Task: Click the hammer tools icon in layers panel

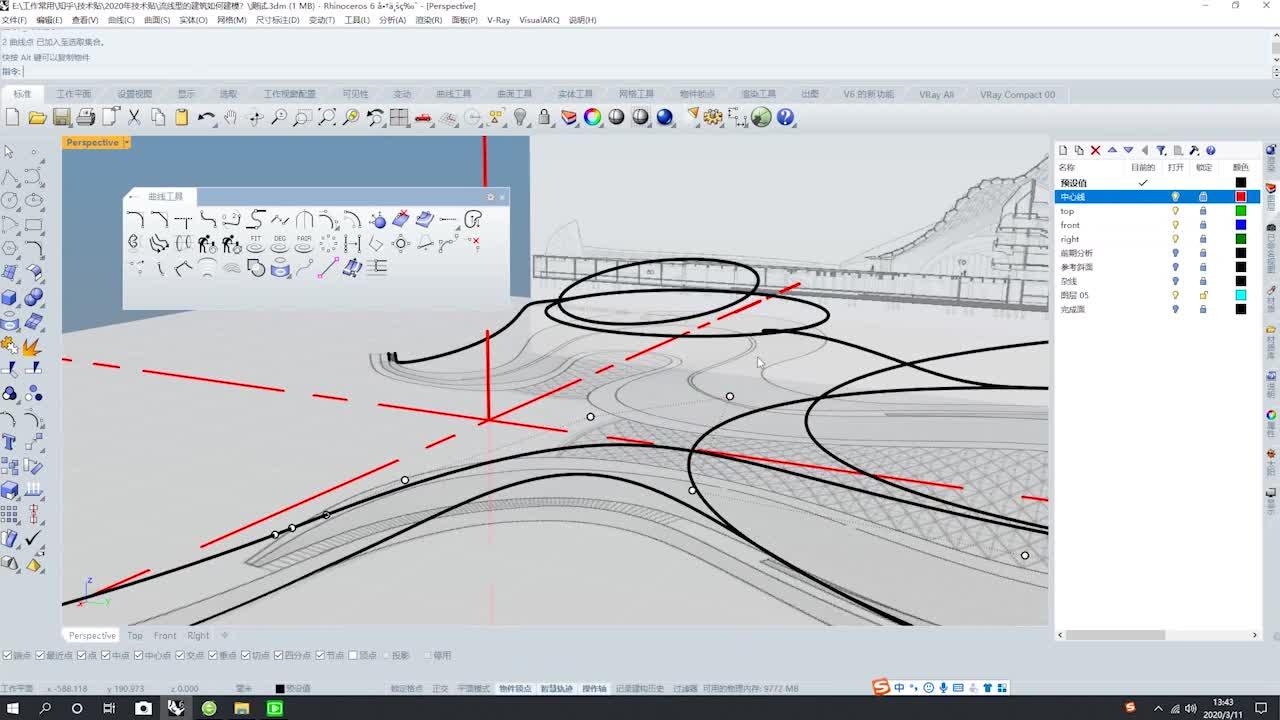Action: pyautogui.click(x=1194, y=150)
